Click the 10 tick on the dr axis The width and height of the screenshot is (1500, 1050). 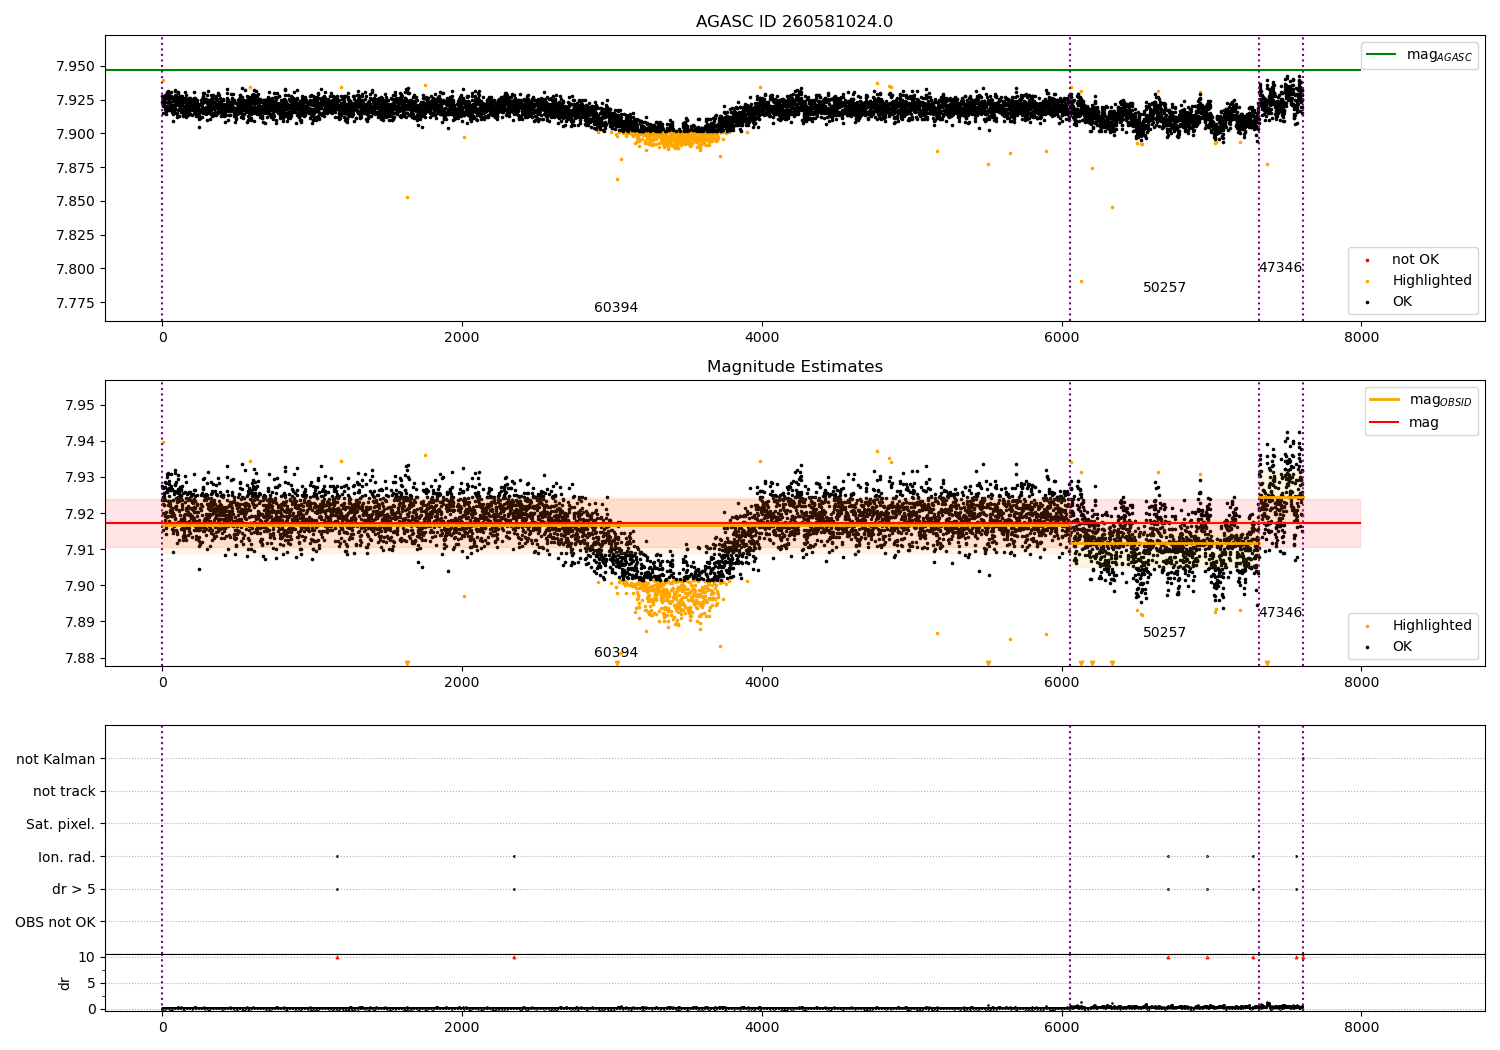87,957
